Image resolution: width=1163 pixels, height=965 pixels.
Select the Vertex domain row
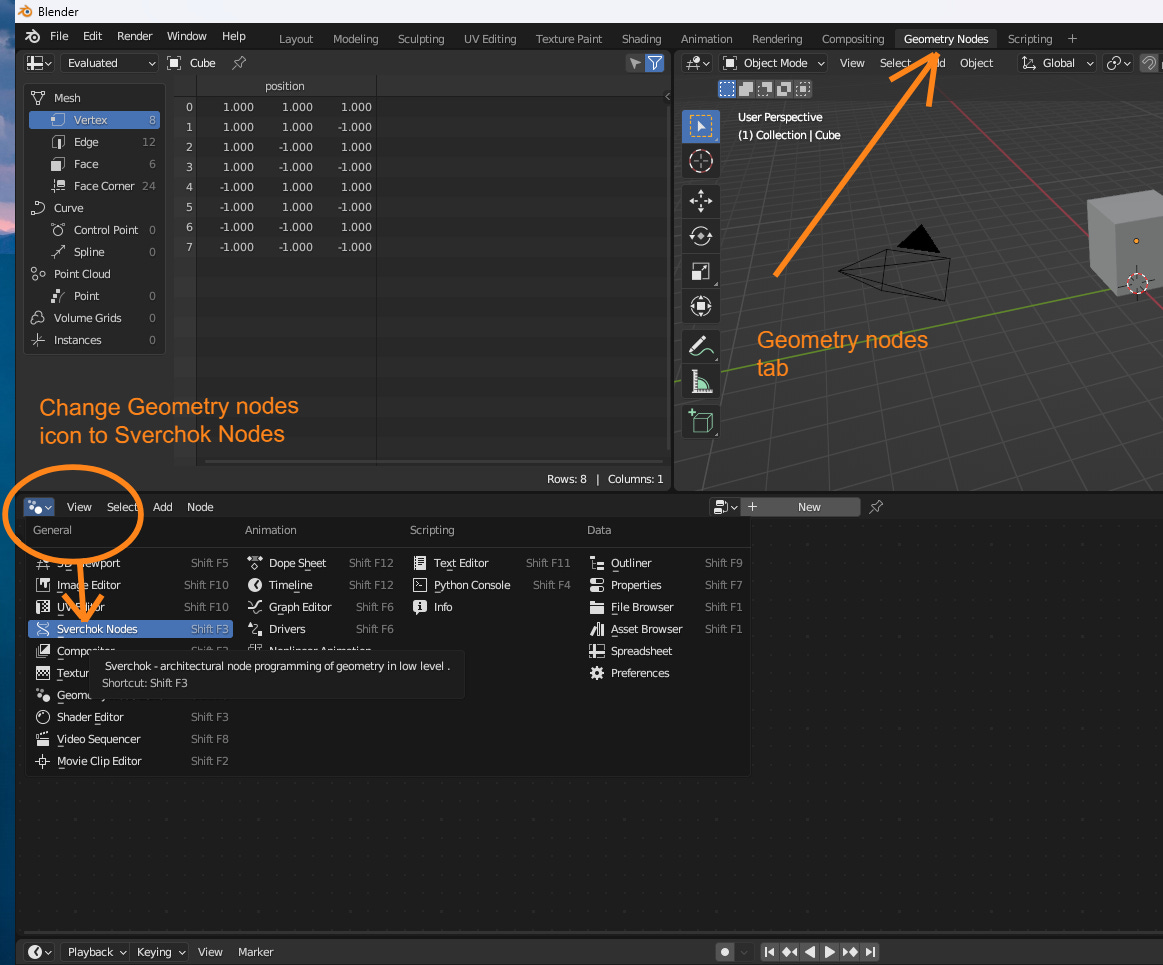point(94,120)
